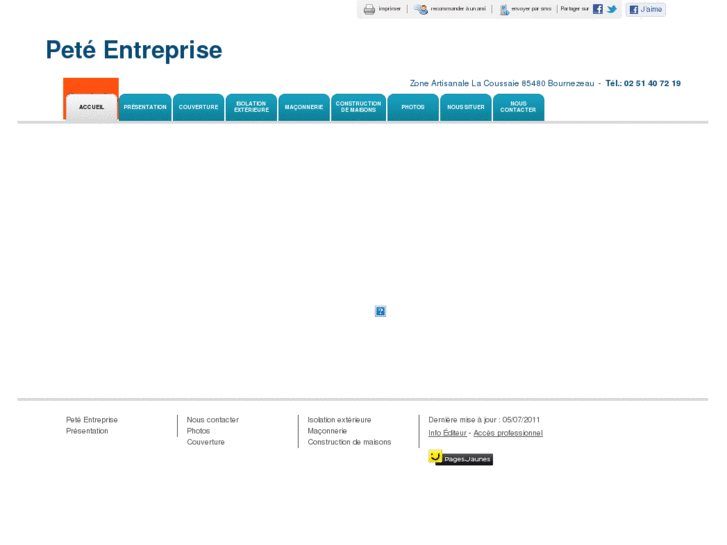727x545 pixels.
Task: Open the Accueil tab
Action: pos(91,107)
